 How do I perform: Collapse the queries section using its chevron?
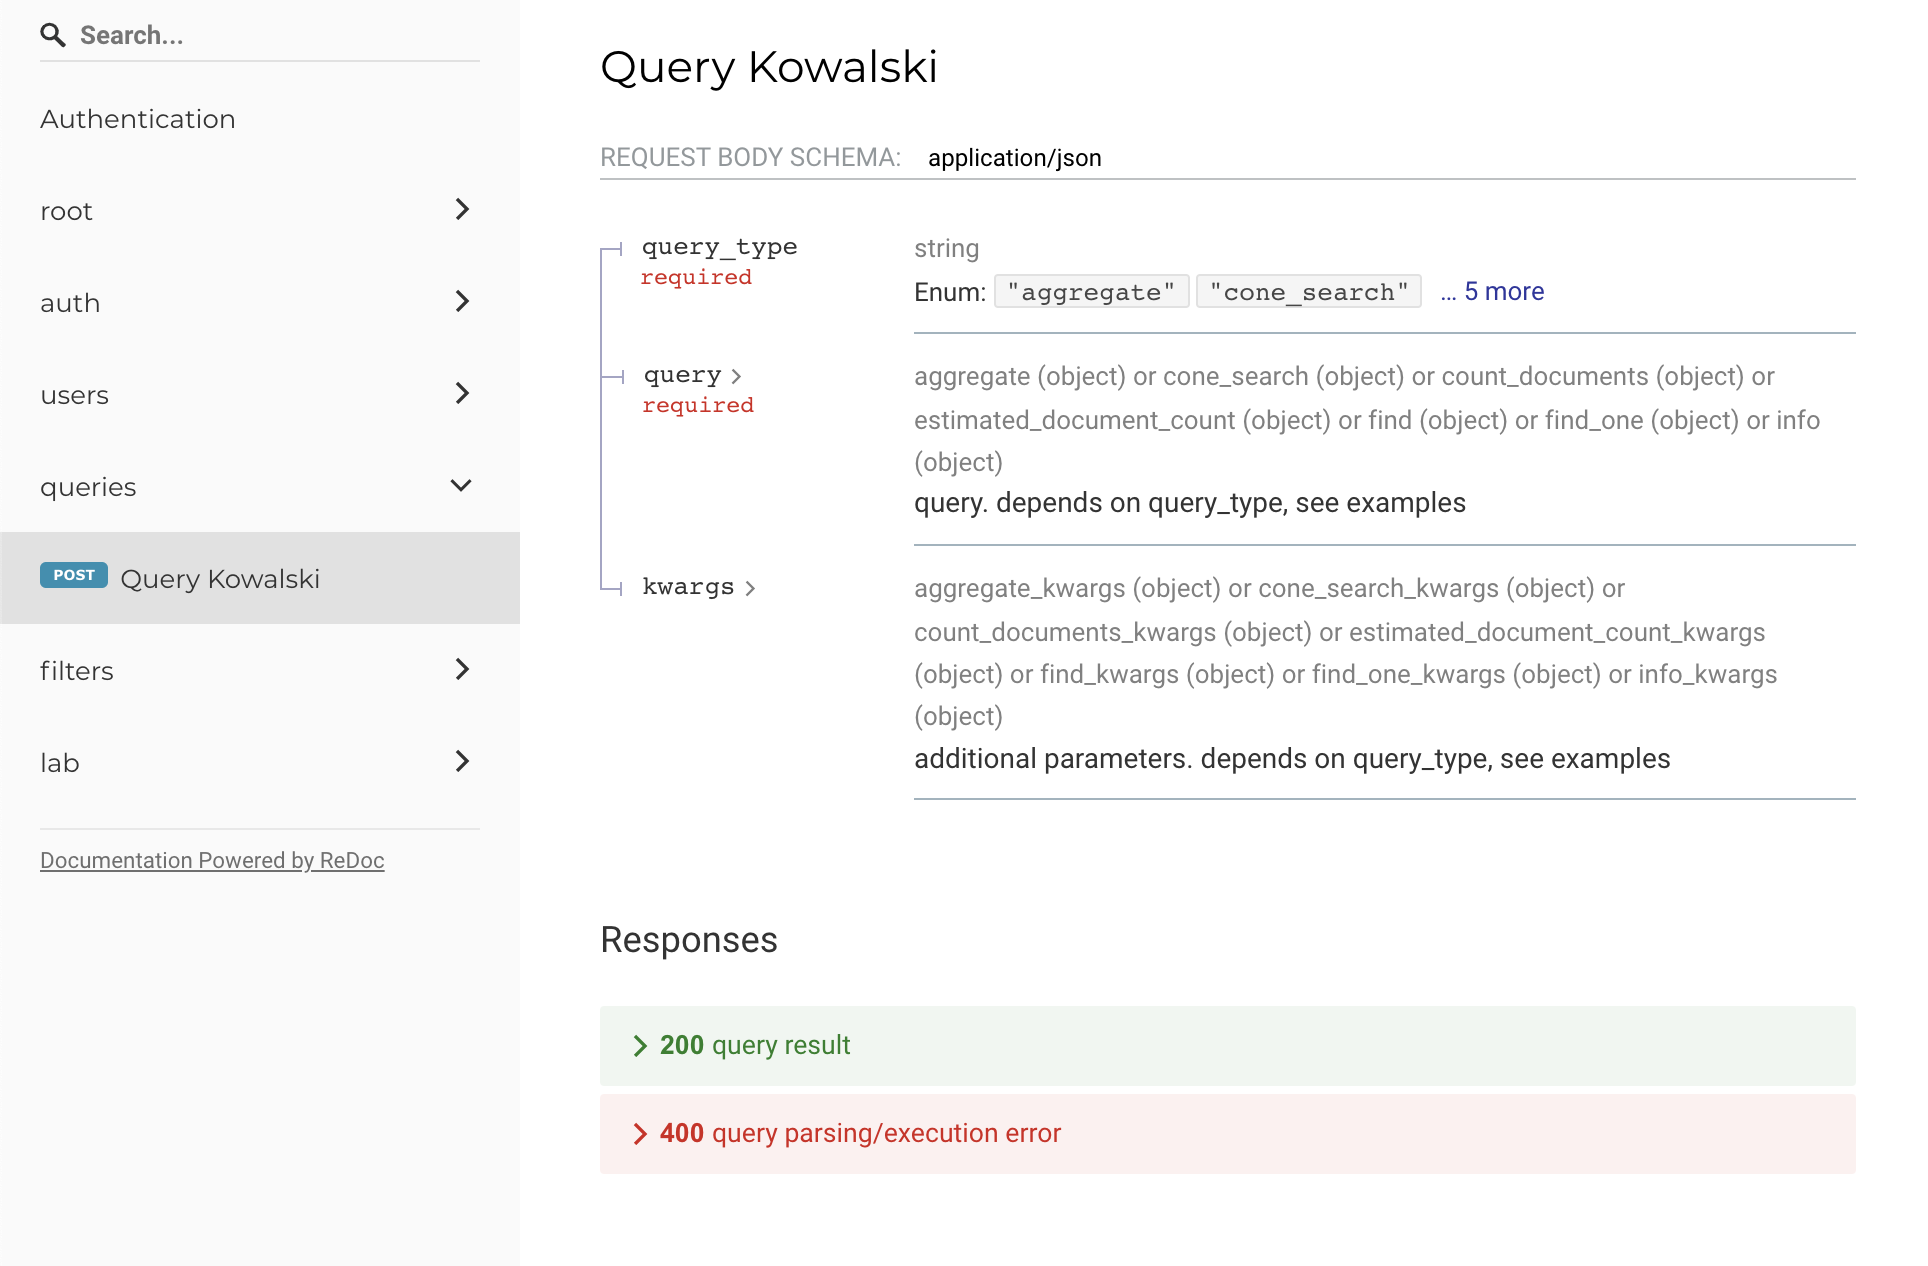pyautogui.click(x=460, y=486)
